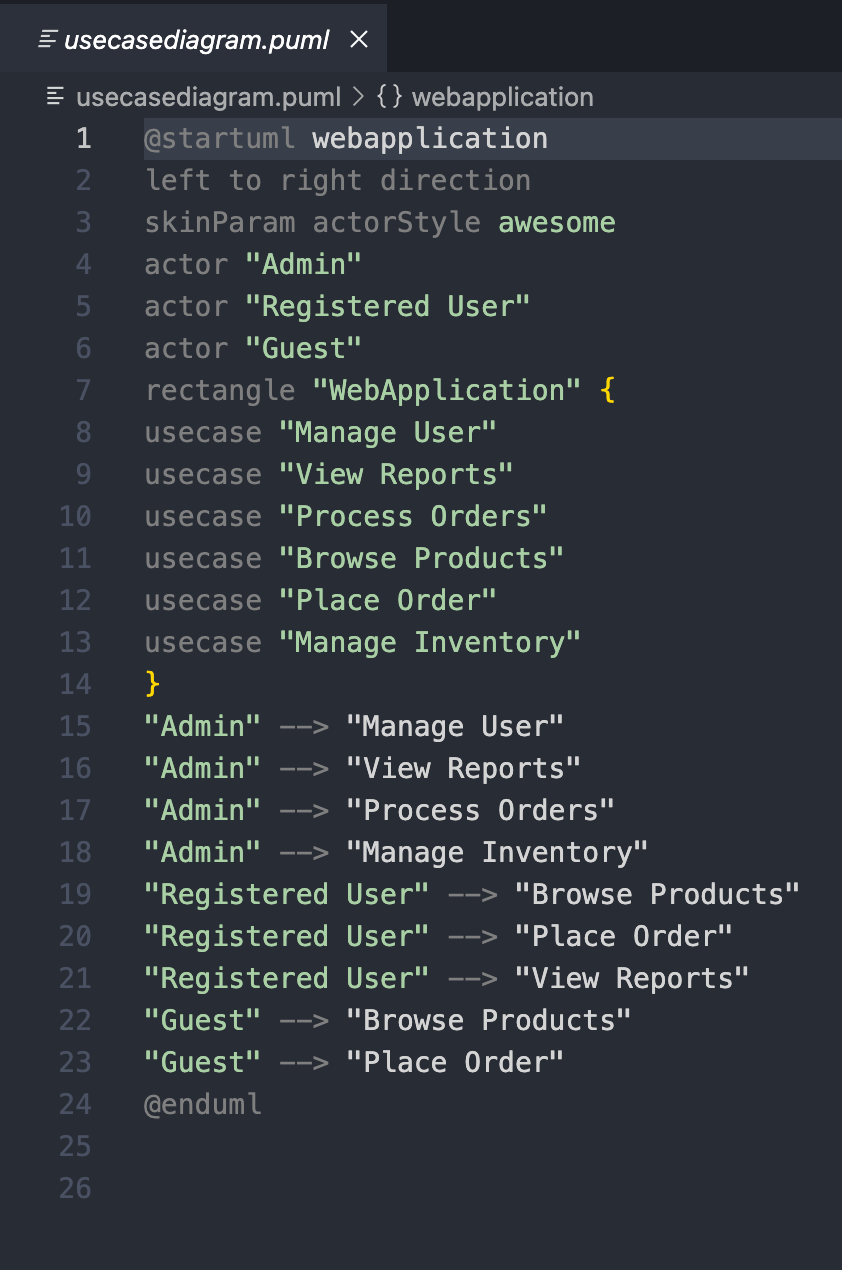The width and height of the screenshot is (842, 1270).
Task: Open the webapplication breadcrumb symbol
Action: click(x=502, y=97)
